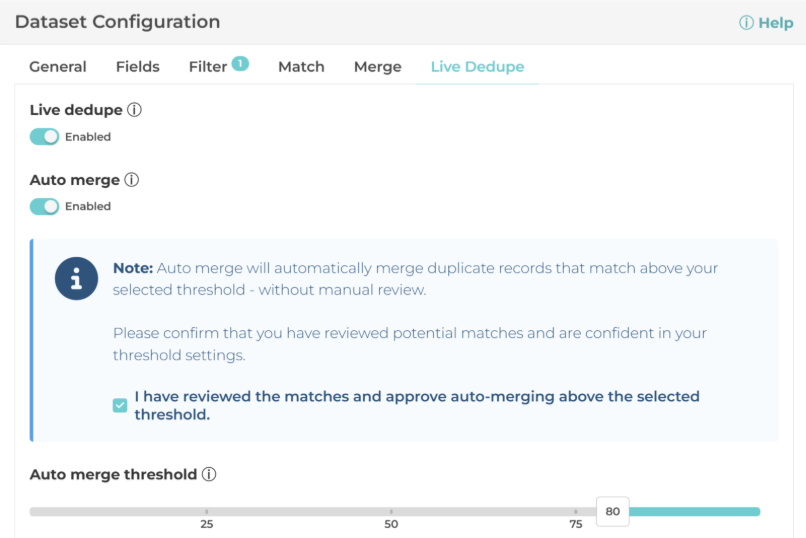The height and width of the screenshot is (538, 806).
Task: Open the Fields tab
Action: pyautogui.click(x=138, y=67)
